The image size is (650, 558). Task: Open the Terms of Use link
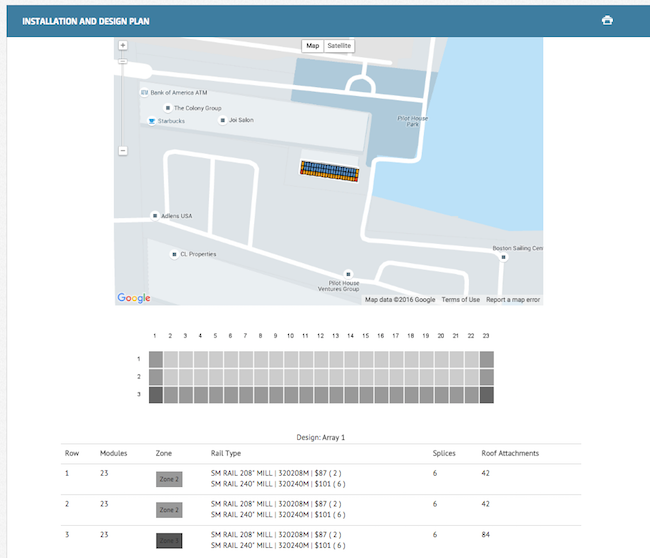coord(460,299)
